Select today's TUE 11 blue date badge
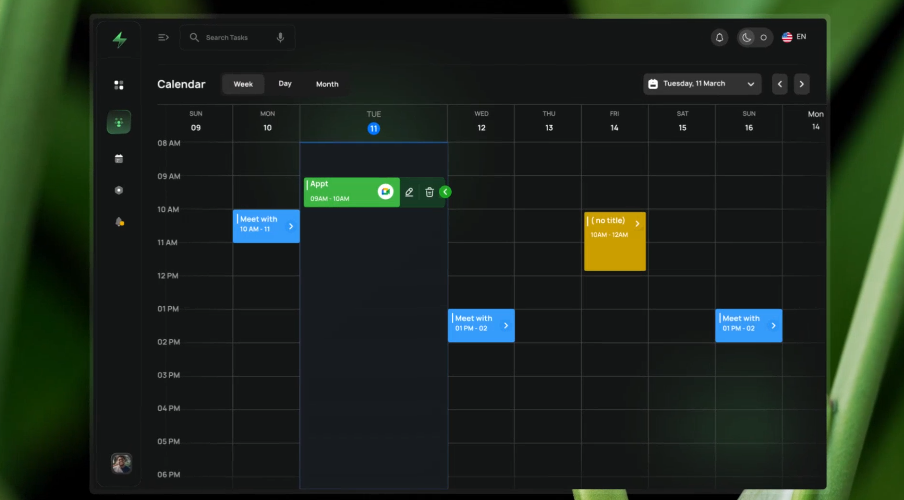The height and width of the screenshot is (500, 904). point(374,129)
